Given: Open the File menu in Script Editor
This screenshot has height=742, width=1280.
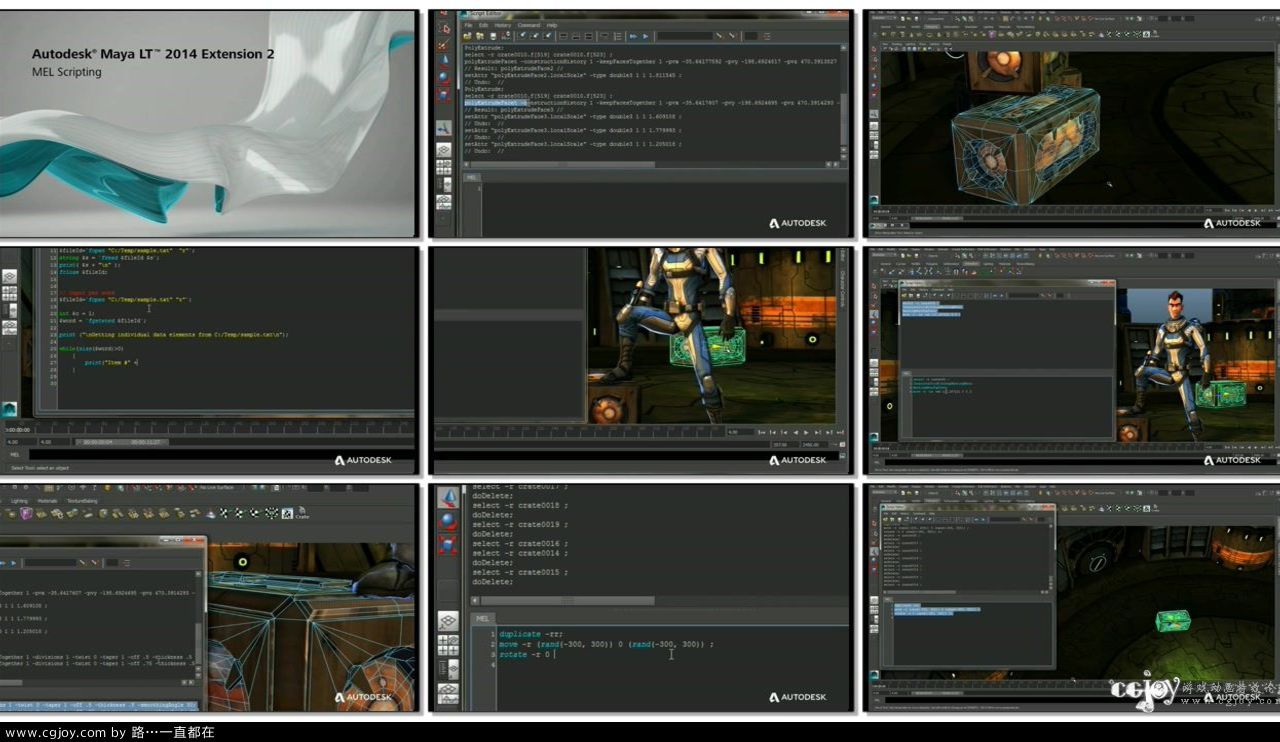Looking at the screenshot, I should [x=469, y=25].
